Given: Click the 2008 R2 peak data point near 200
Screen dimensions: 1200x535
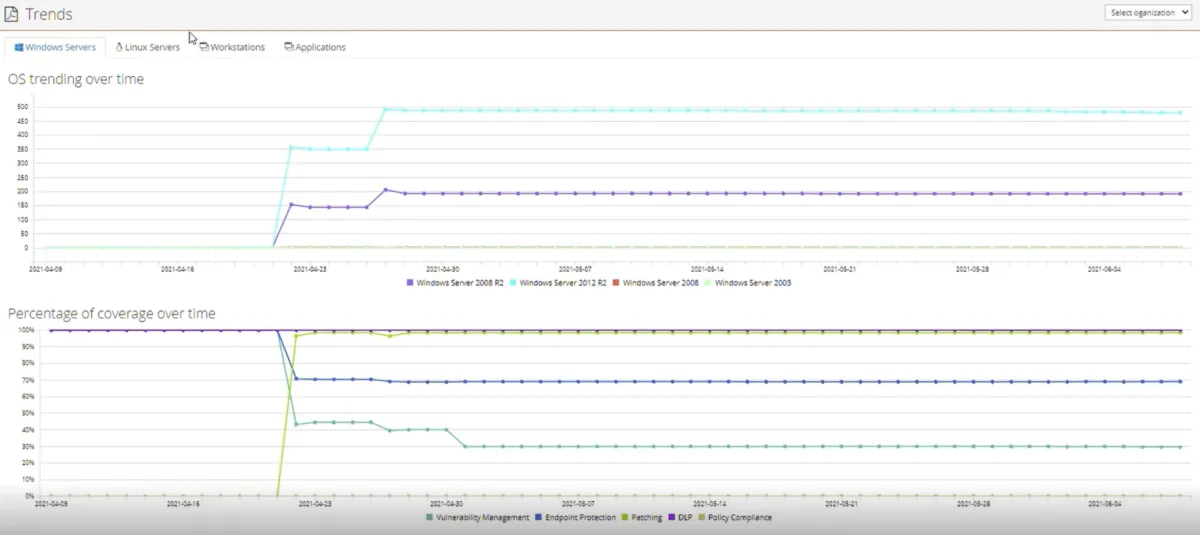Looking at the screenshot, I should click(385, 190).
